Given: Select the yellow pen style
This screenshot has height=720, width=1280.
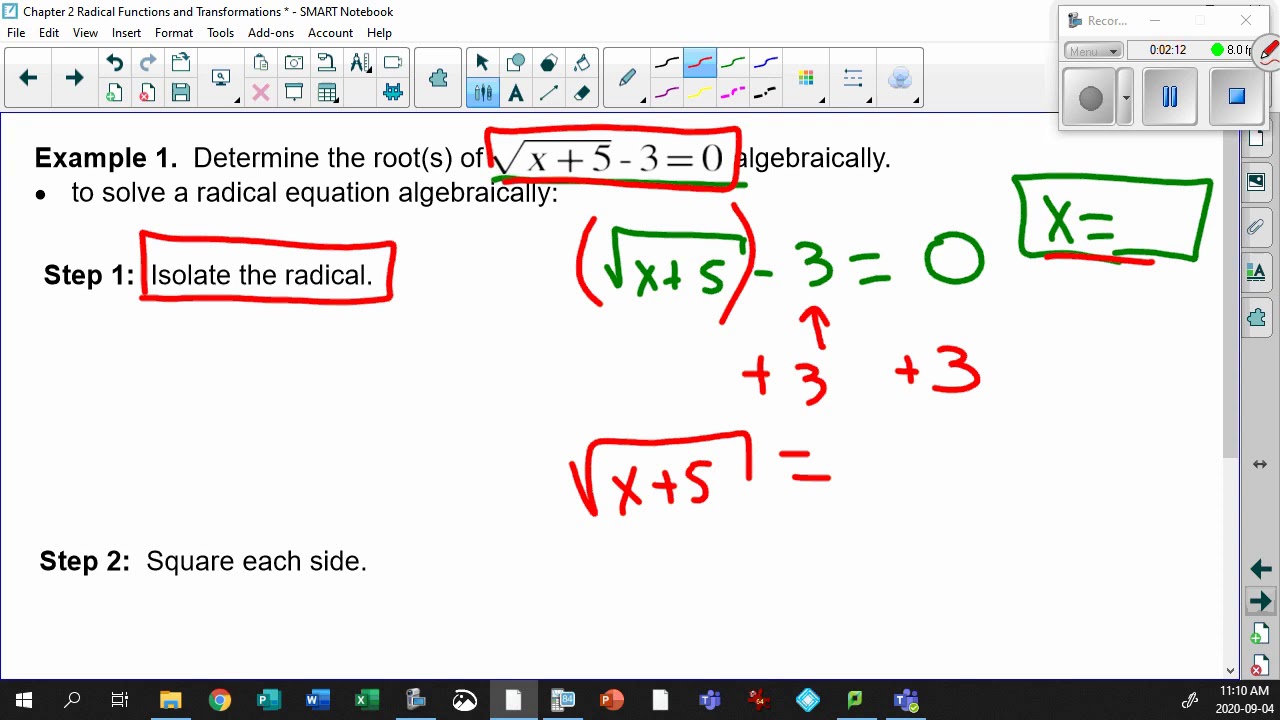Looking at the screenshot, I should pyautogui.click(x=699, y=93).
